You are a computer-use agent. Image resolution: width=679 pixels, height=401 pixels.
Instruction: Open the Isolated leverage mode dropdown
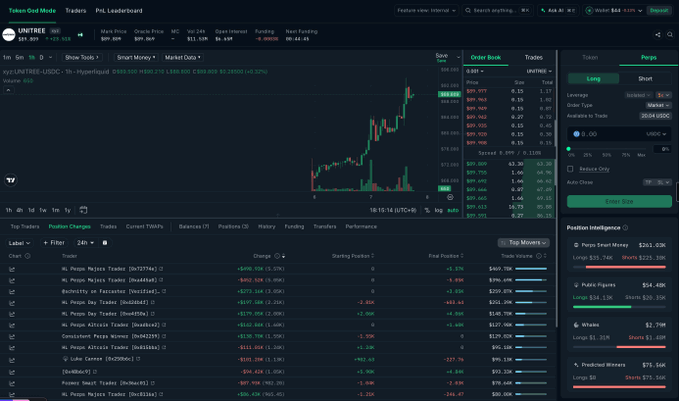point(638,95)
